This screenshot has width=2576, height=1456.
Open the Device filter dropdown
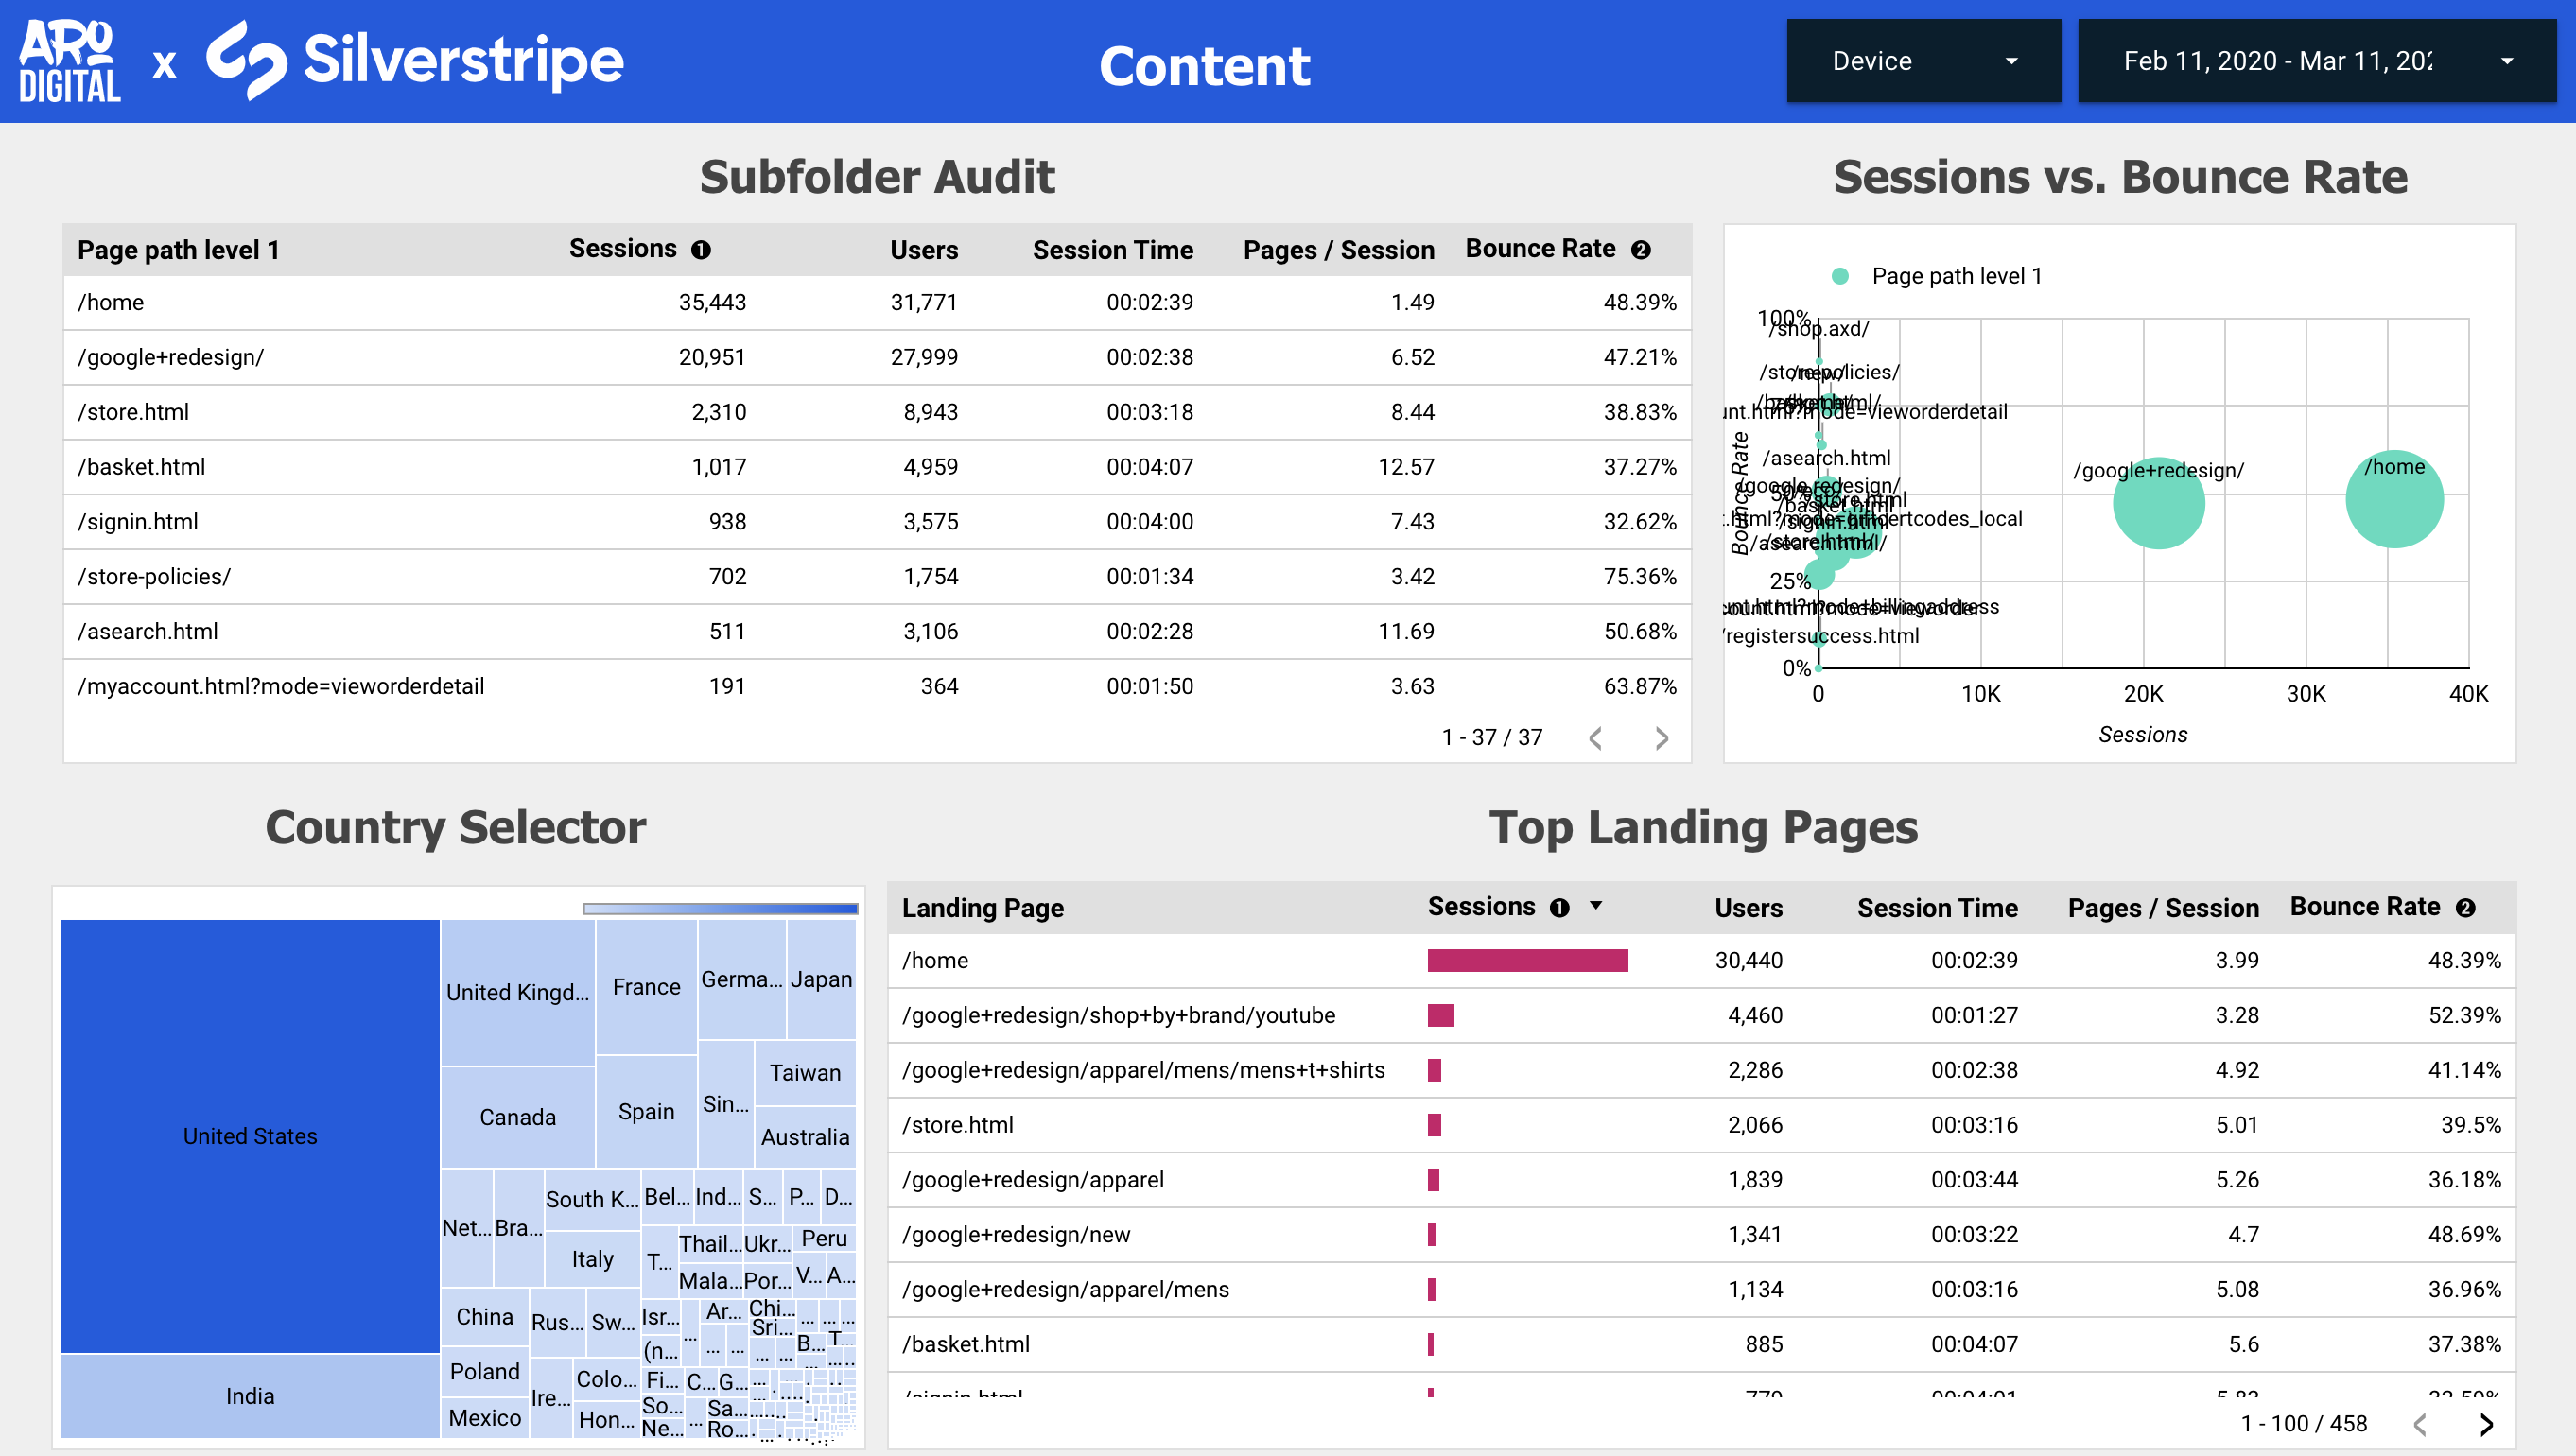[1921, 60]
